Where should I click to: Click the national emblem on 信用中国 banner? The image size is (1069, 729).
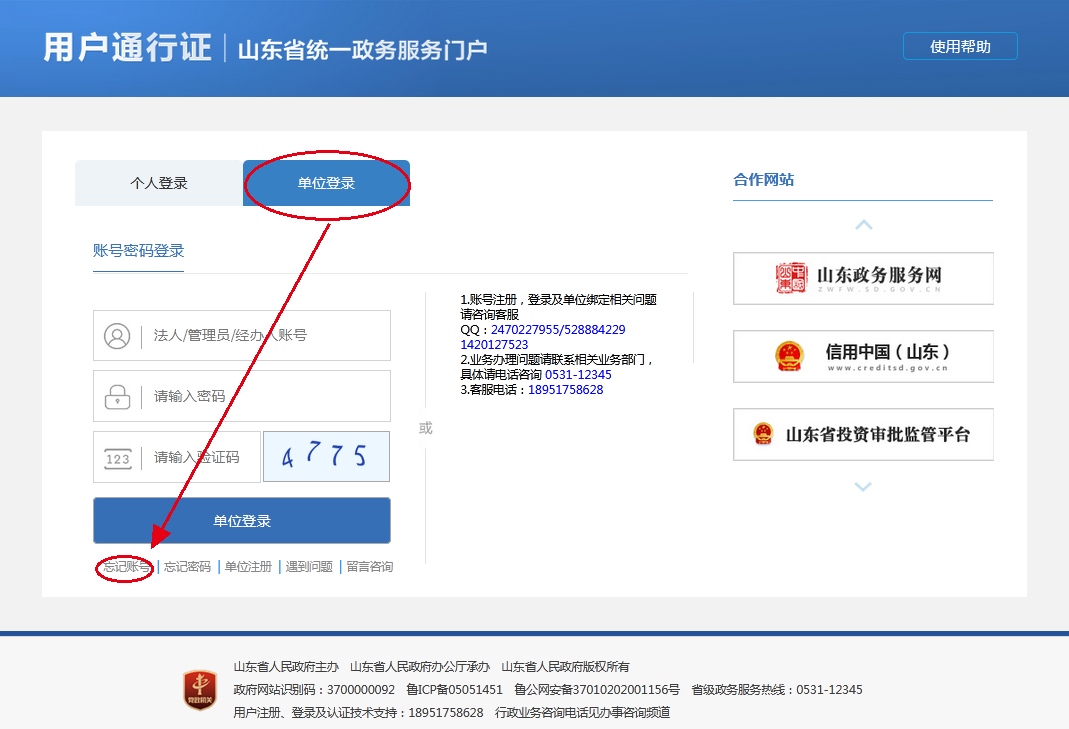click(789, 356)
